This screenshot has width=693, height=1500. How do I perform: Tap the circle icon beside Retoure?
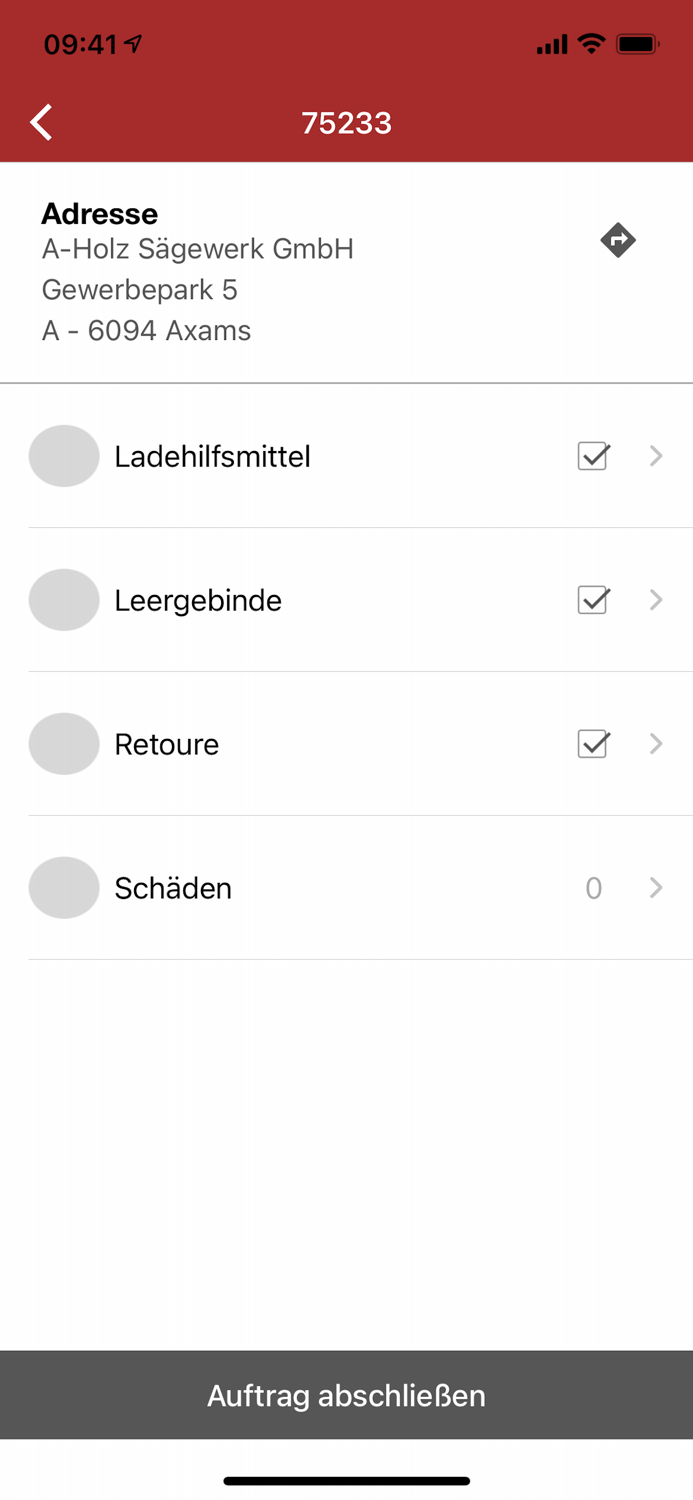click(64, 744)
